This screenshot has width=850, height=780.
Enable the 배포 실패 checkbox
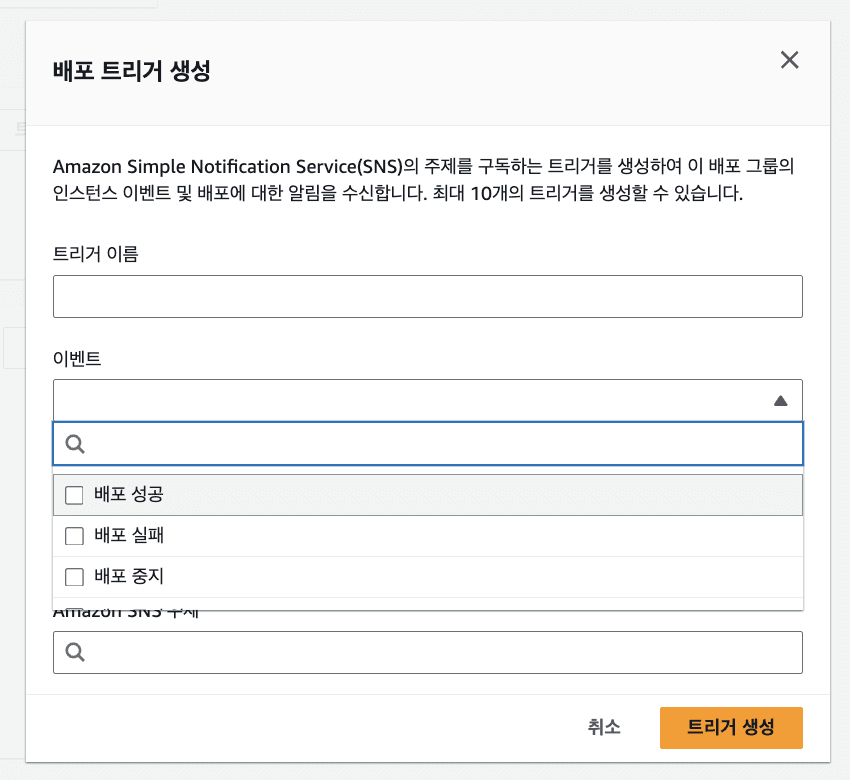74,536
